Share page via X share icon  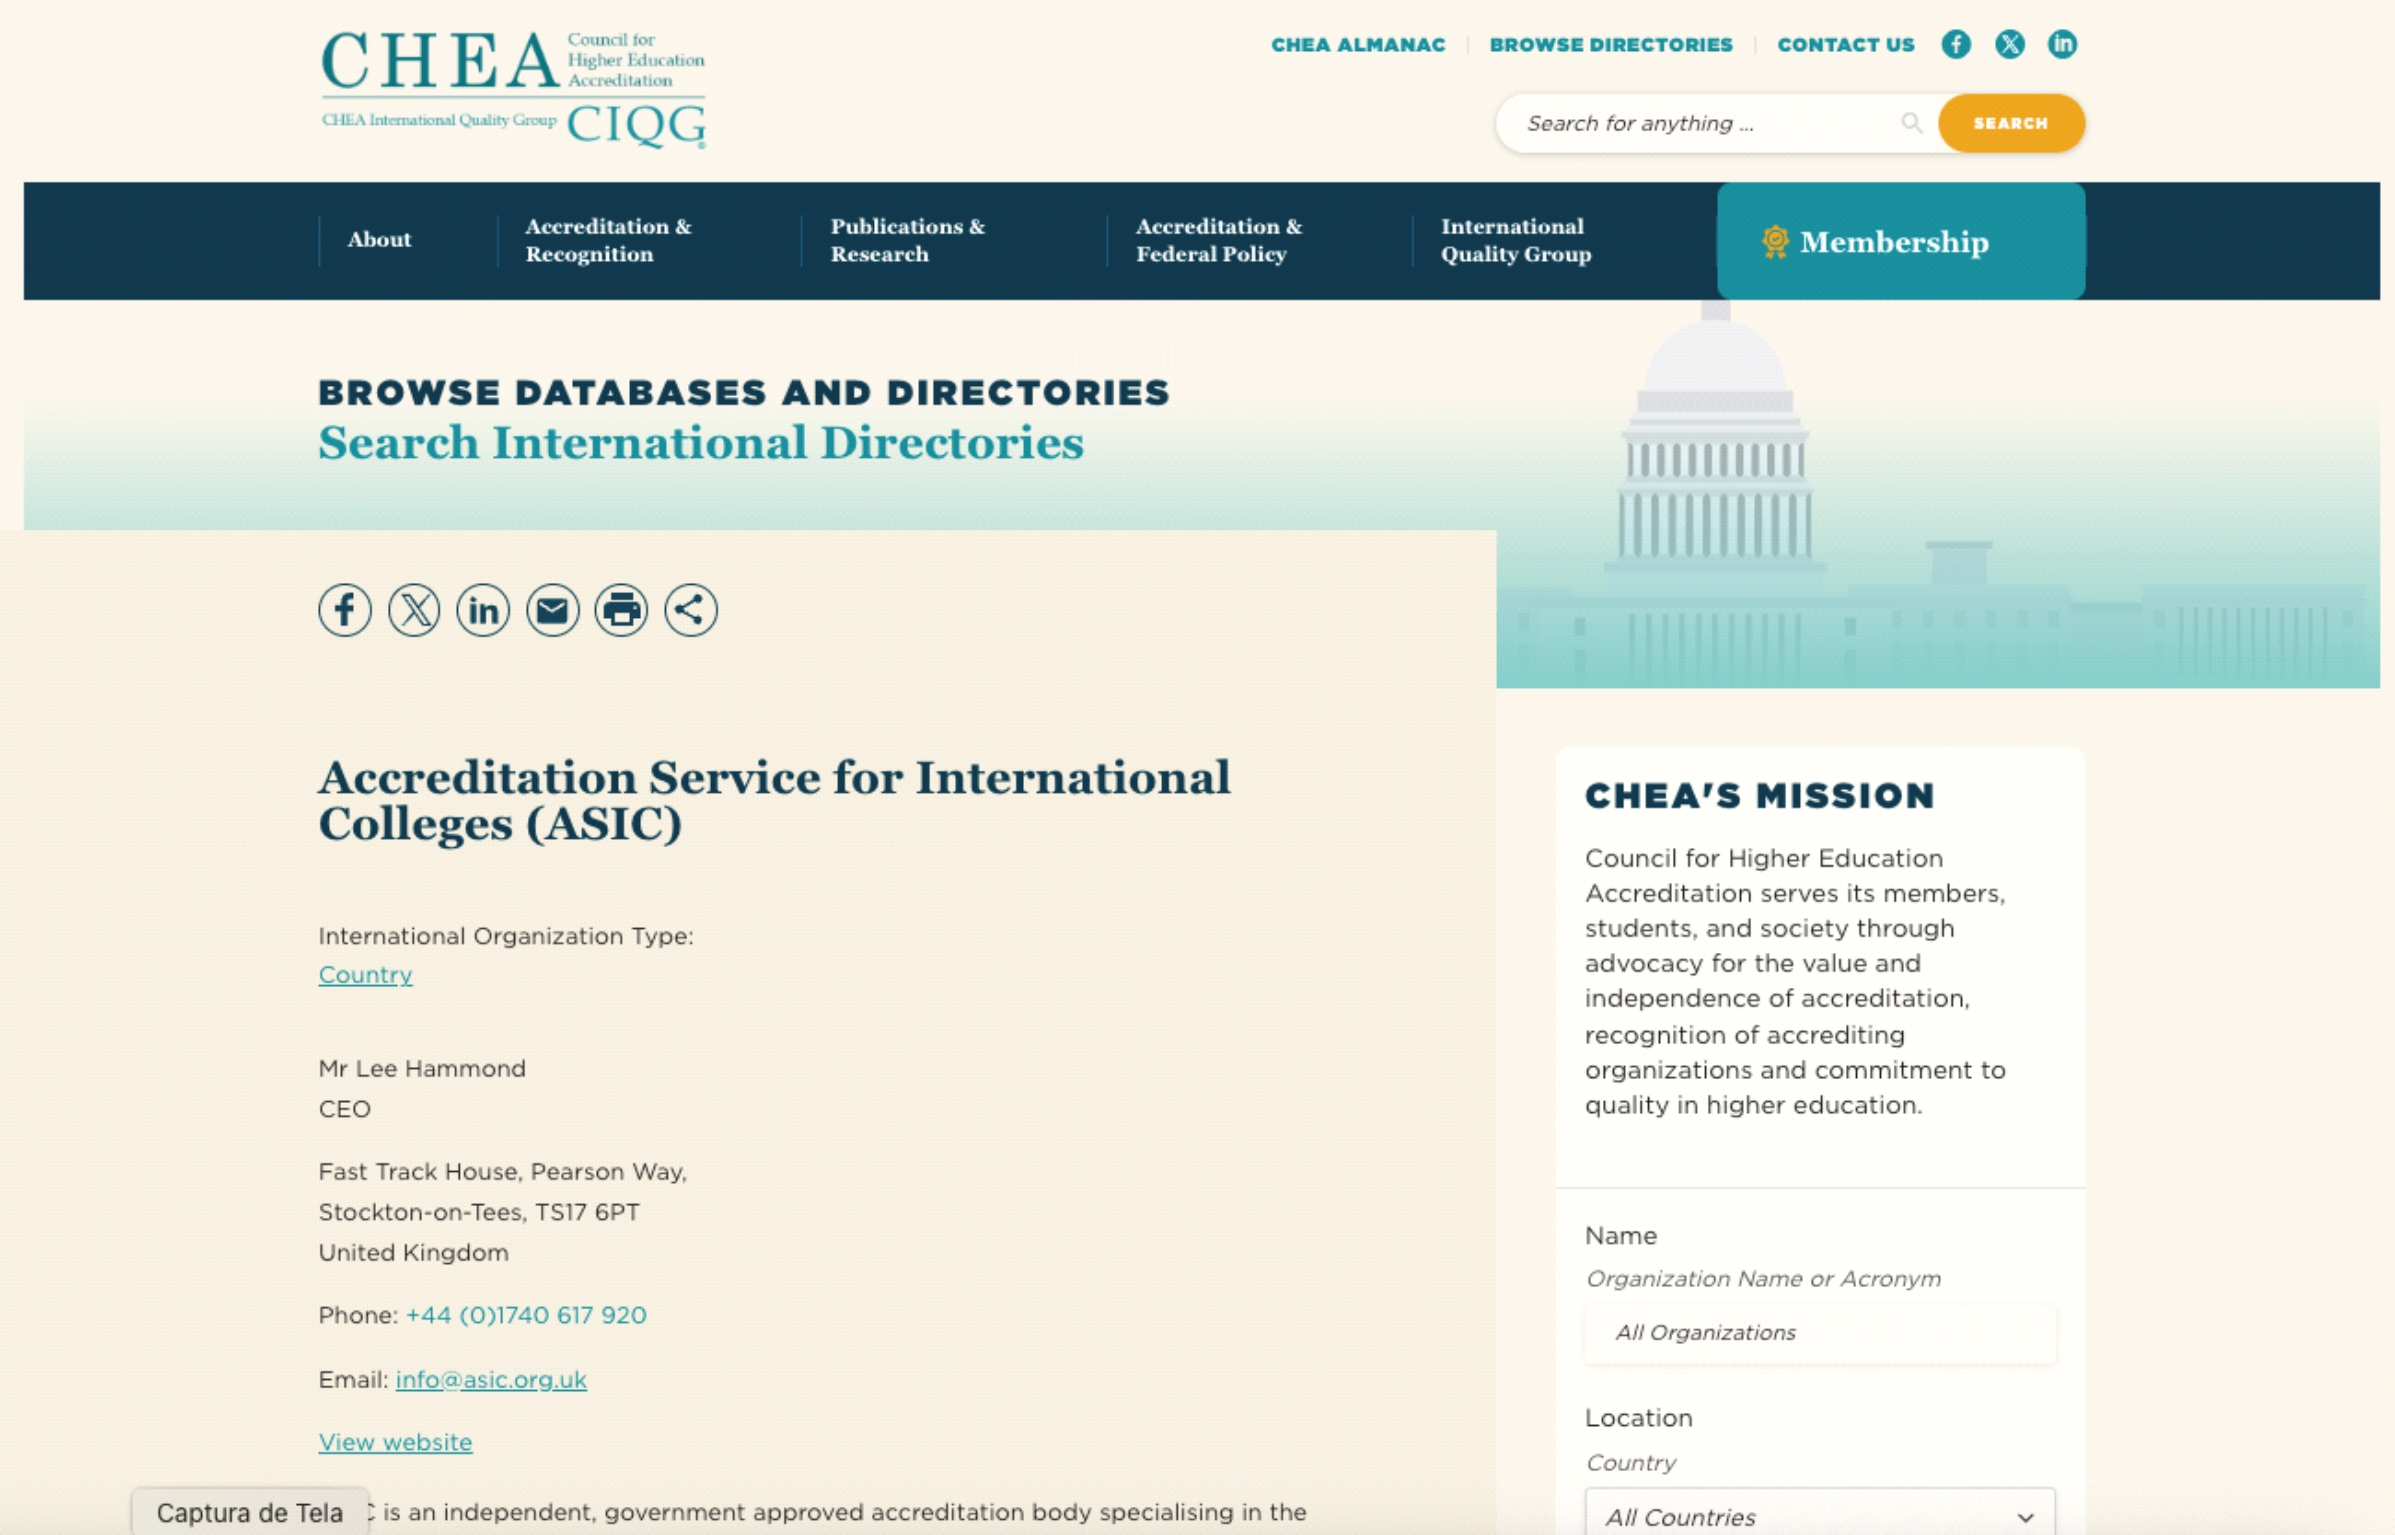click(414, 610)
